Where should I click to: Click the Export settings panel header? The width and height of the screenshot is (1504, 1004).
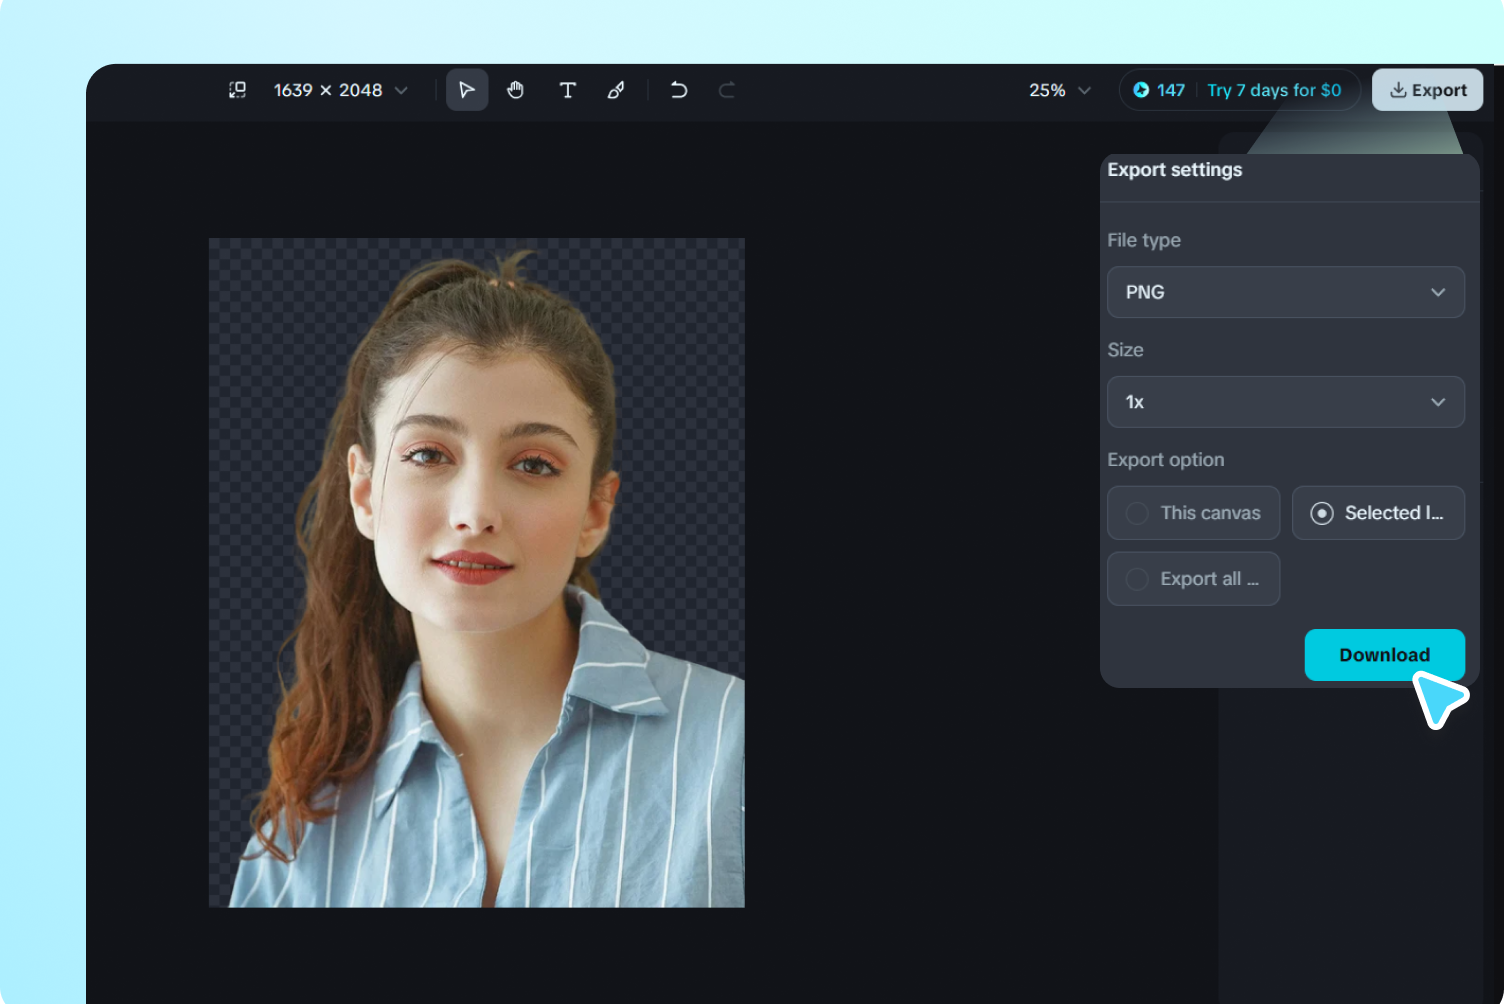[x=1174, y=170]
